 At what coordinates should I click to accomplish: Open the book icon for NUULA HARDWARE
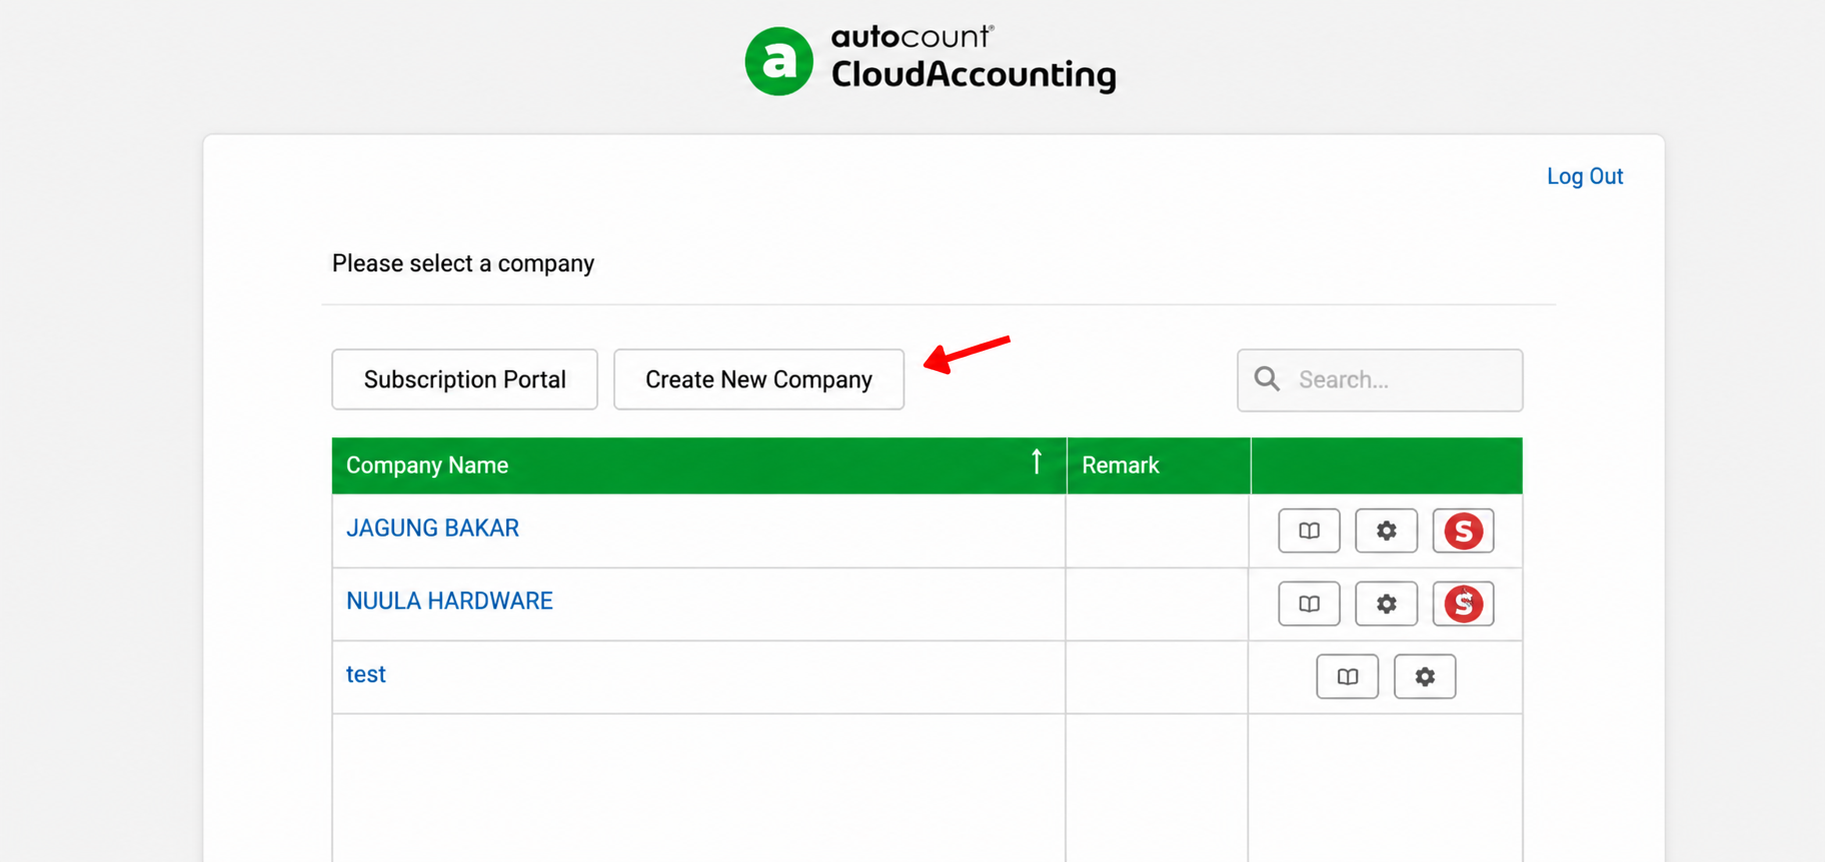(x=1309, y=604)
